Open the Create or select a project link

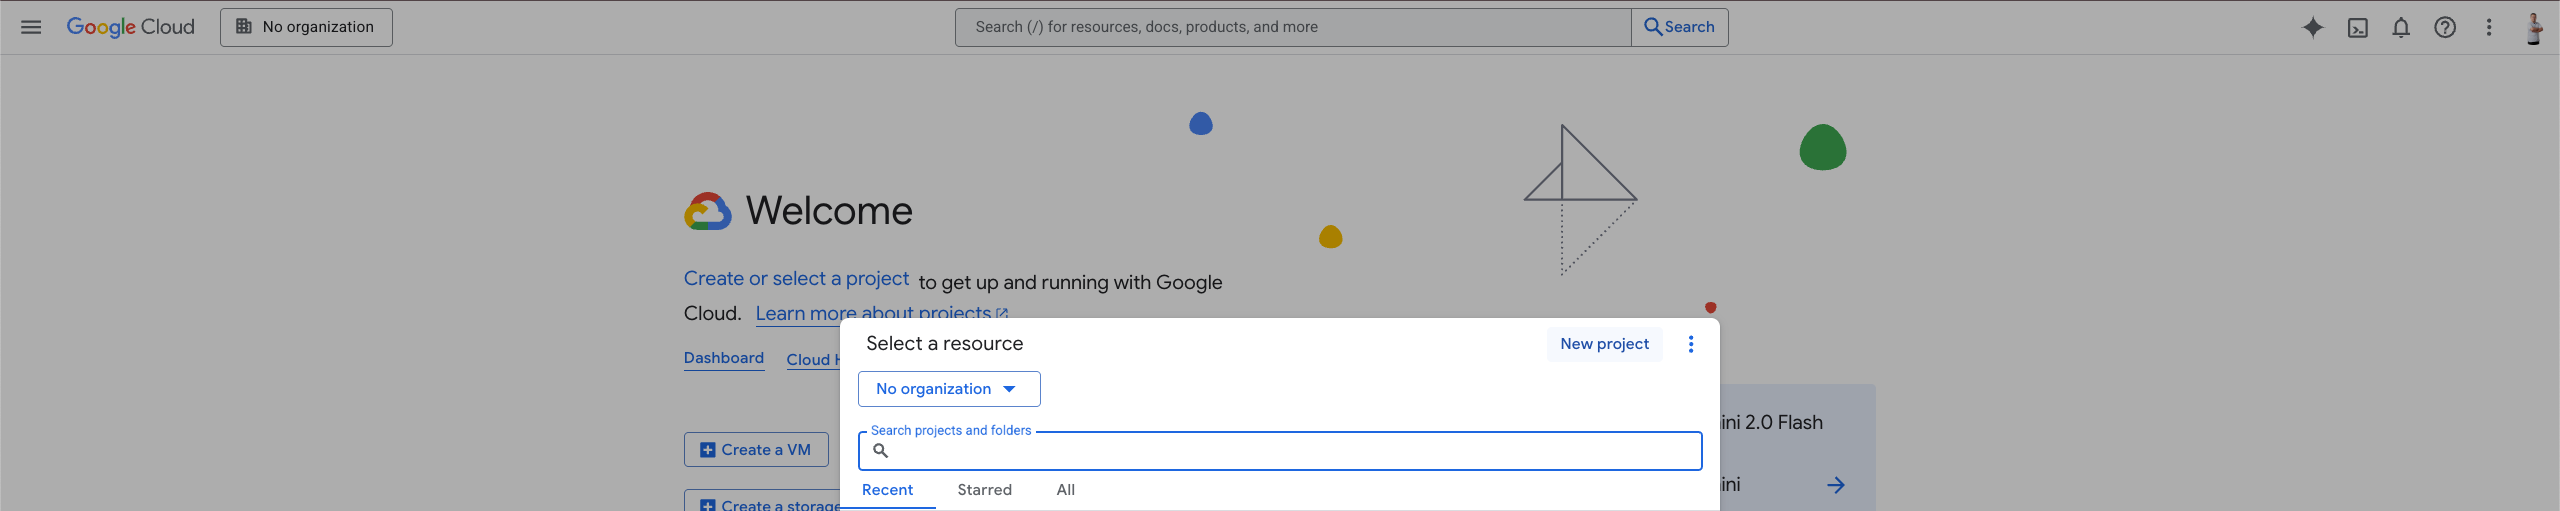[796, 279]
